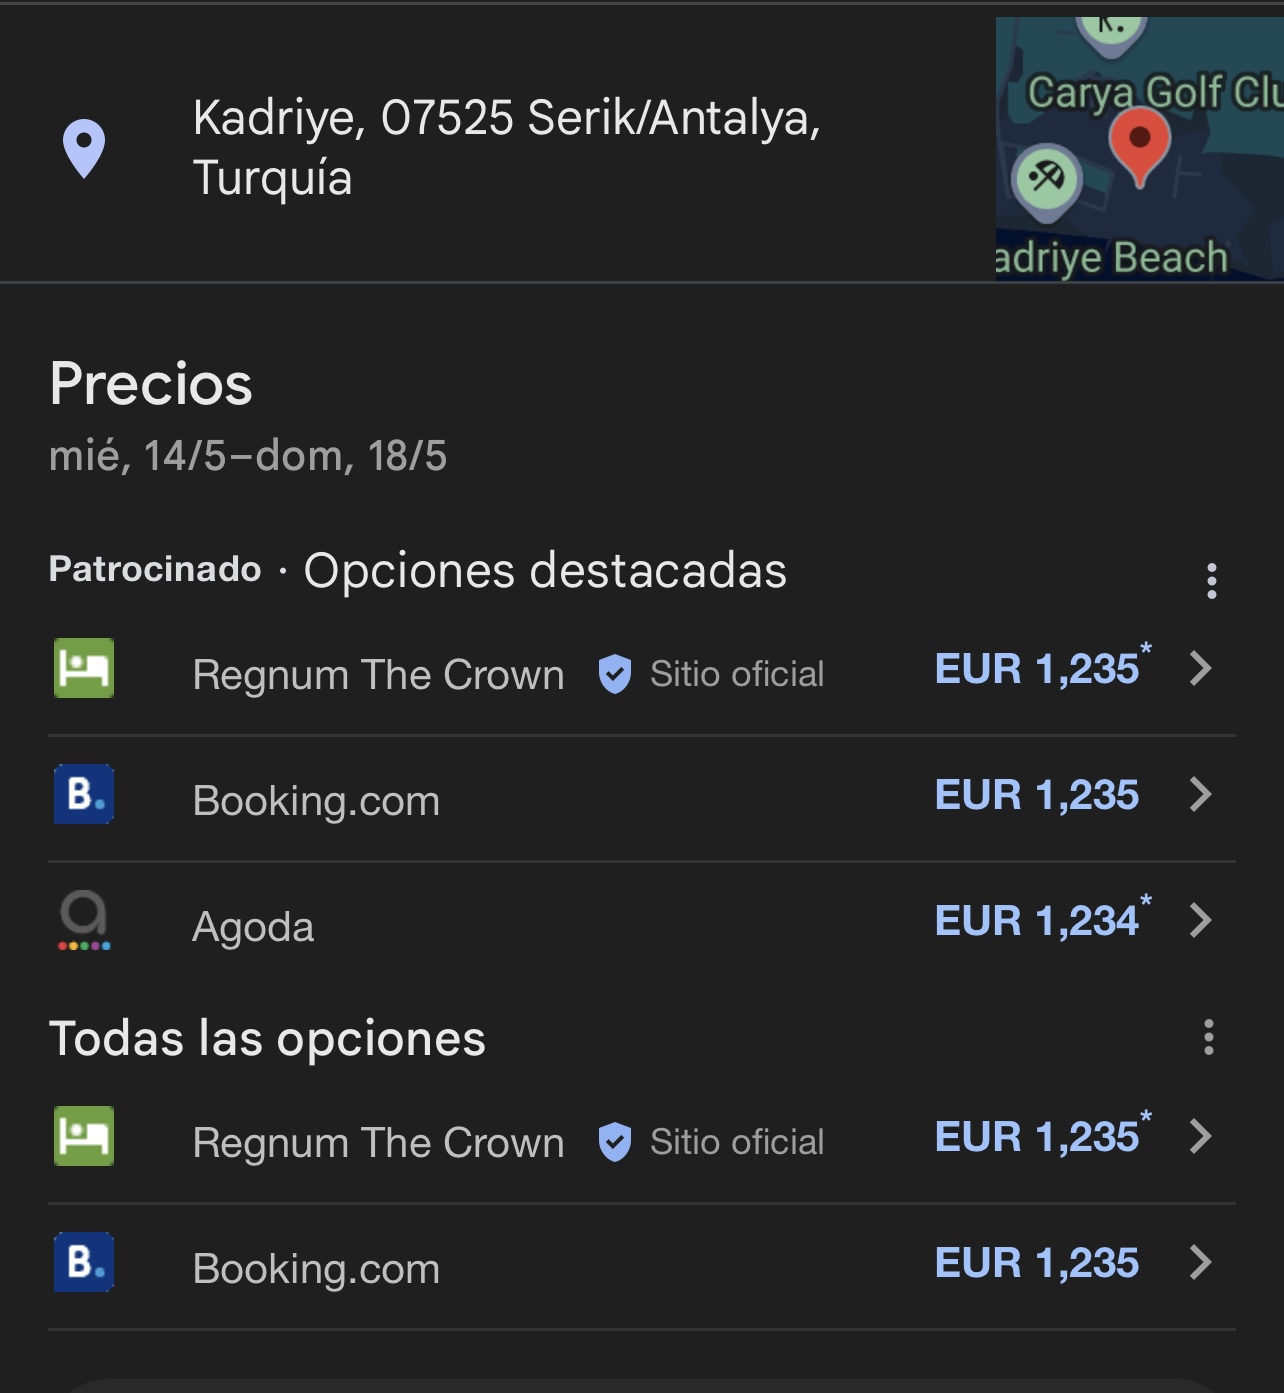Tap Booking.com logo under Todas las opciones
Image resolution: width=1284 pixels, height=1393 pixels.
84,1262
